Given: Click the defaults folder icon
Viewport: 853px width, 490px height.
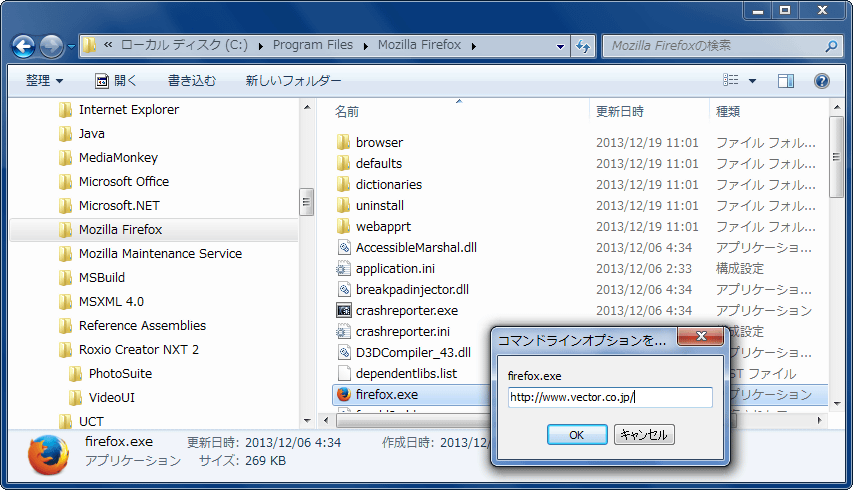Looking at the screenshot, I should [343, 163].
